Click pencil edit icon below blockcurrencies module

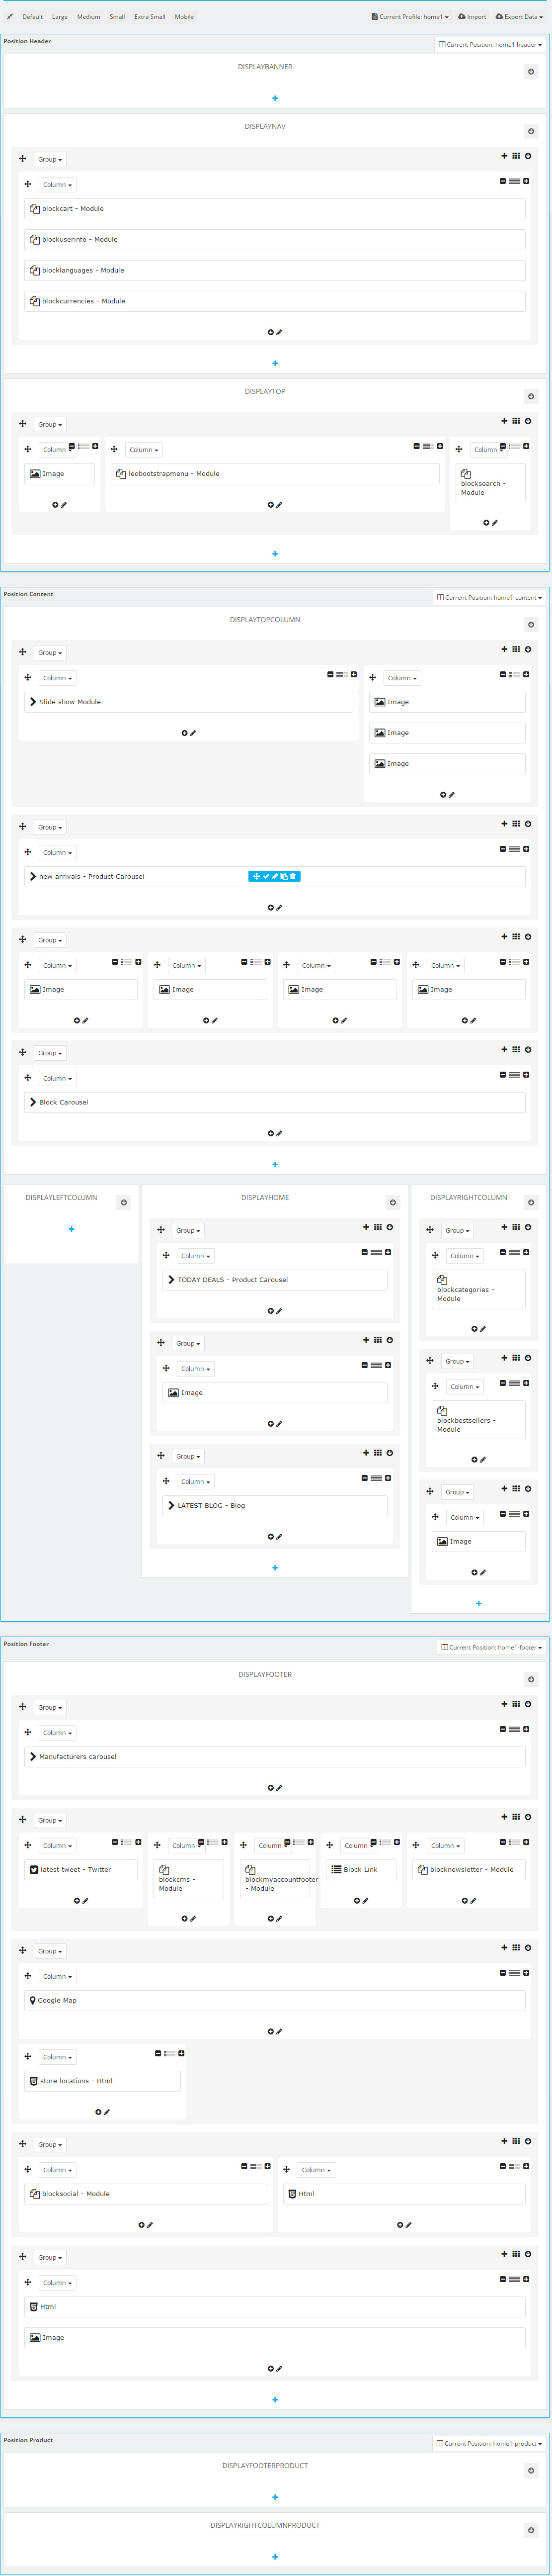280,332
